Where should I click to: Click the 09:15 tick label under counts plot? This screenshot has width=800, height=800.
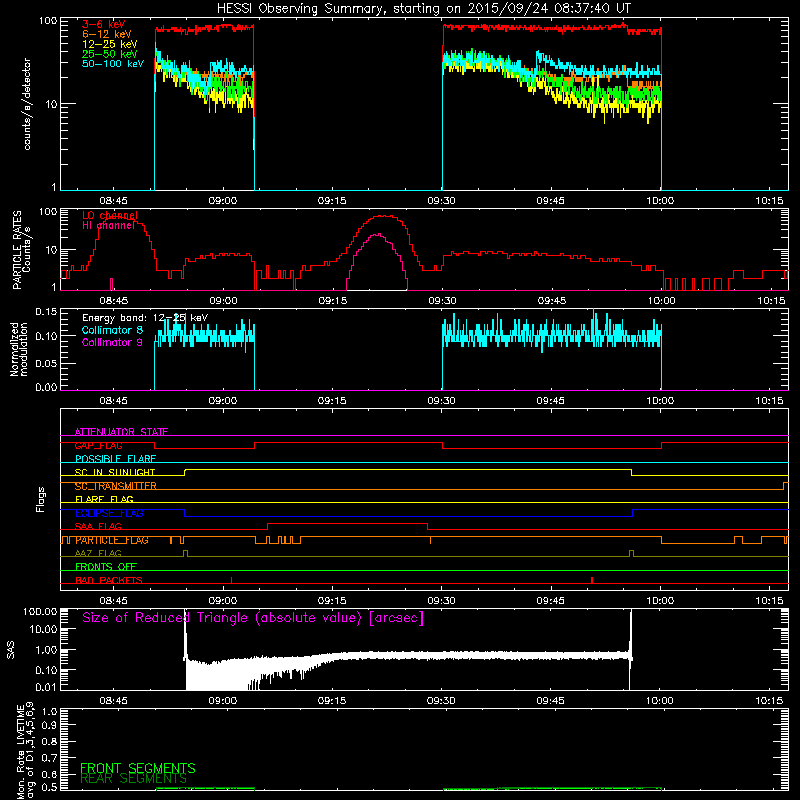coord(332,201)
